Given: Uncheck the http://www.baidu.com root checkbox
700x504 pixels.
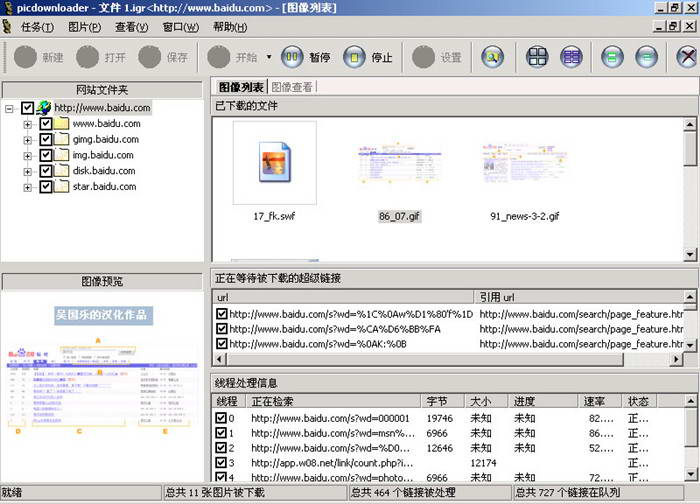Looking at the screenshot, I should tap(28, 108).
